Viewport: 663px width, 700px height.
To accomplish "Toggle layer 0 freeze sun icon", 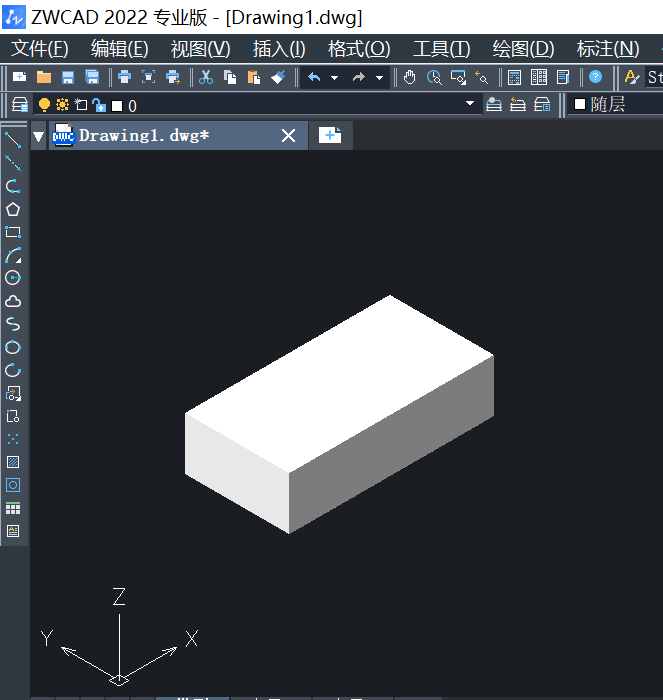I will click(x=63, y=105).
